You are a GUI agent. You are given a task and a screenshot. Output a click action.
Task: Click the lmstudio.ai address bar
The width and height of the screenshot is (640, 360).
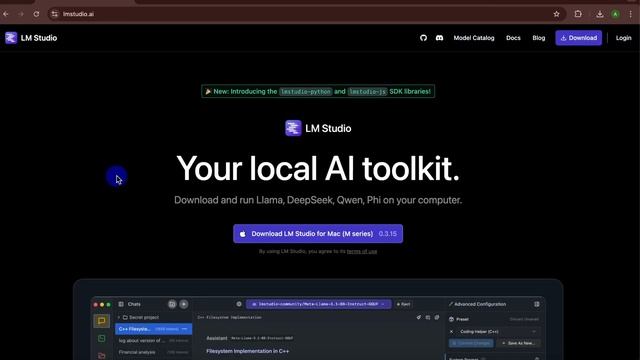[x=306, y=14]
